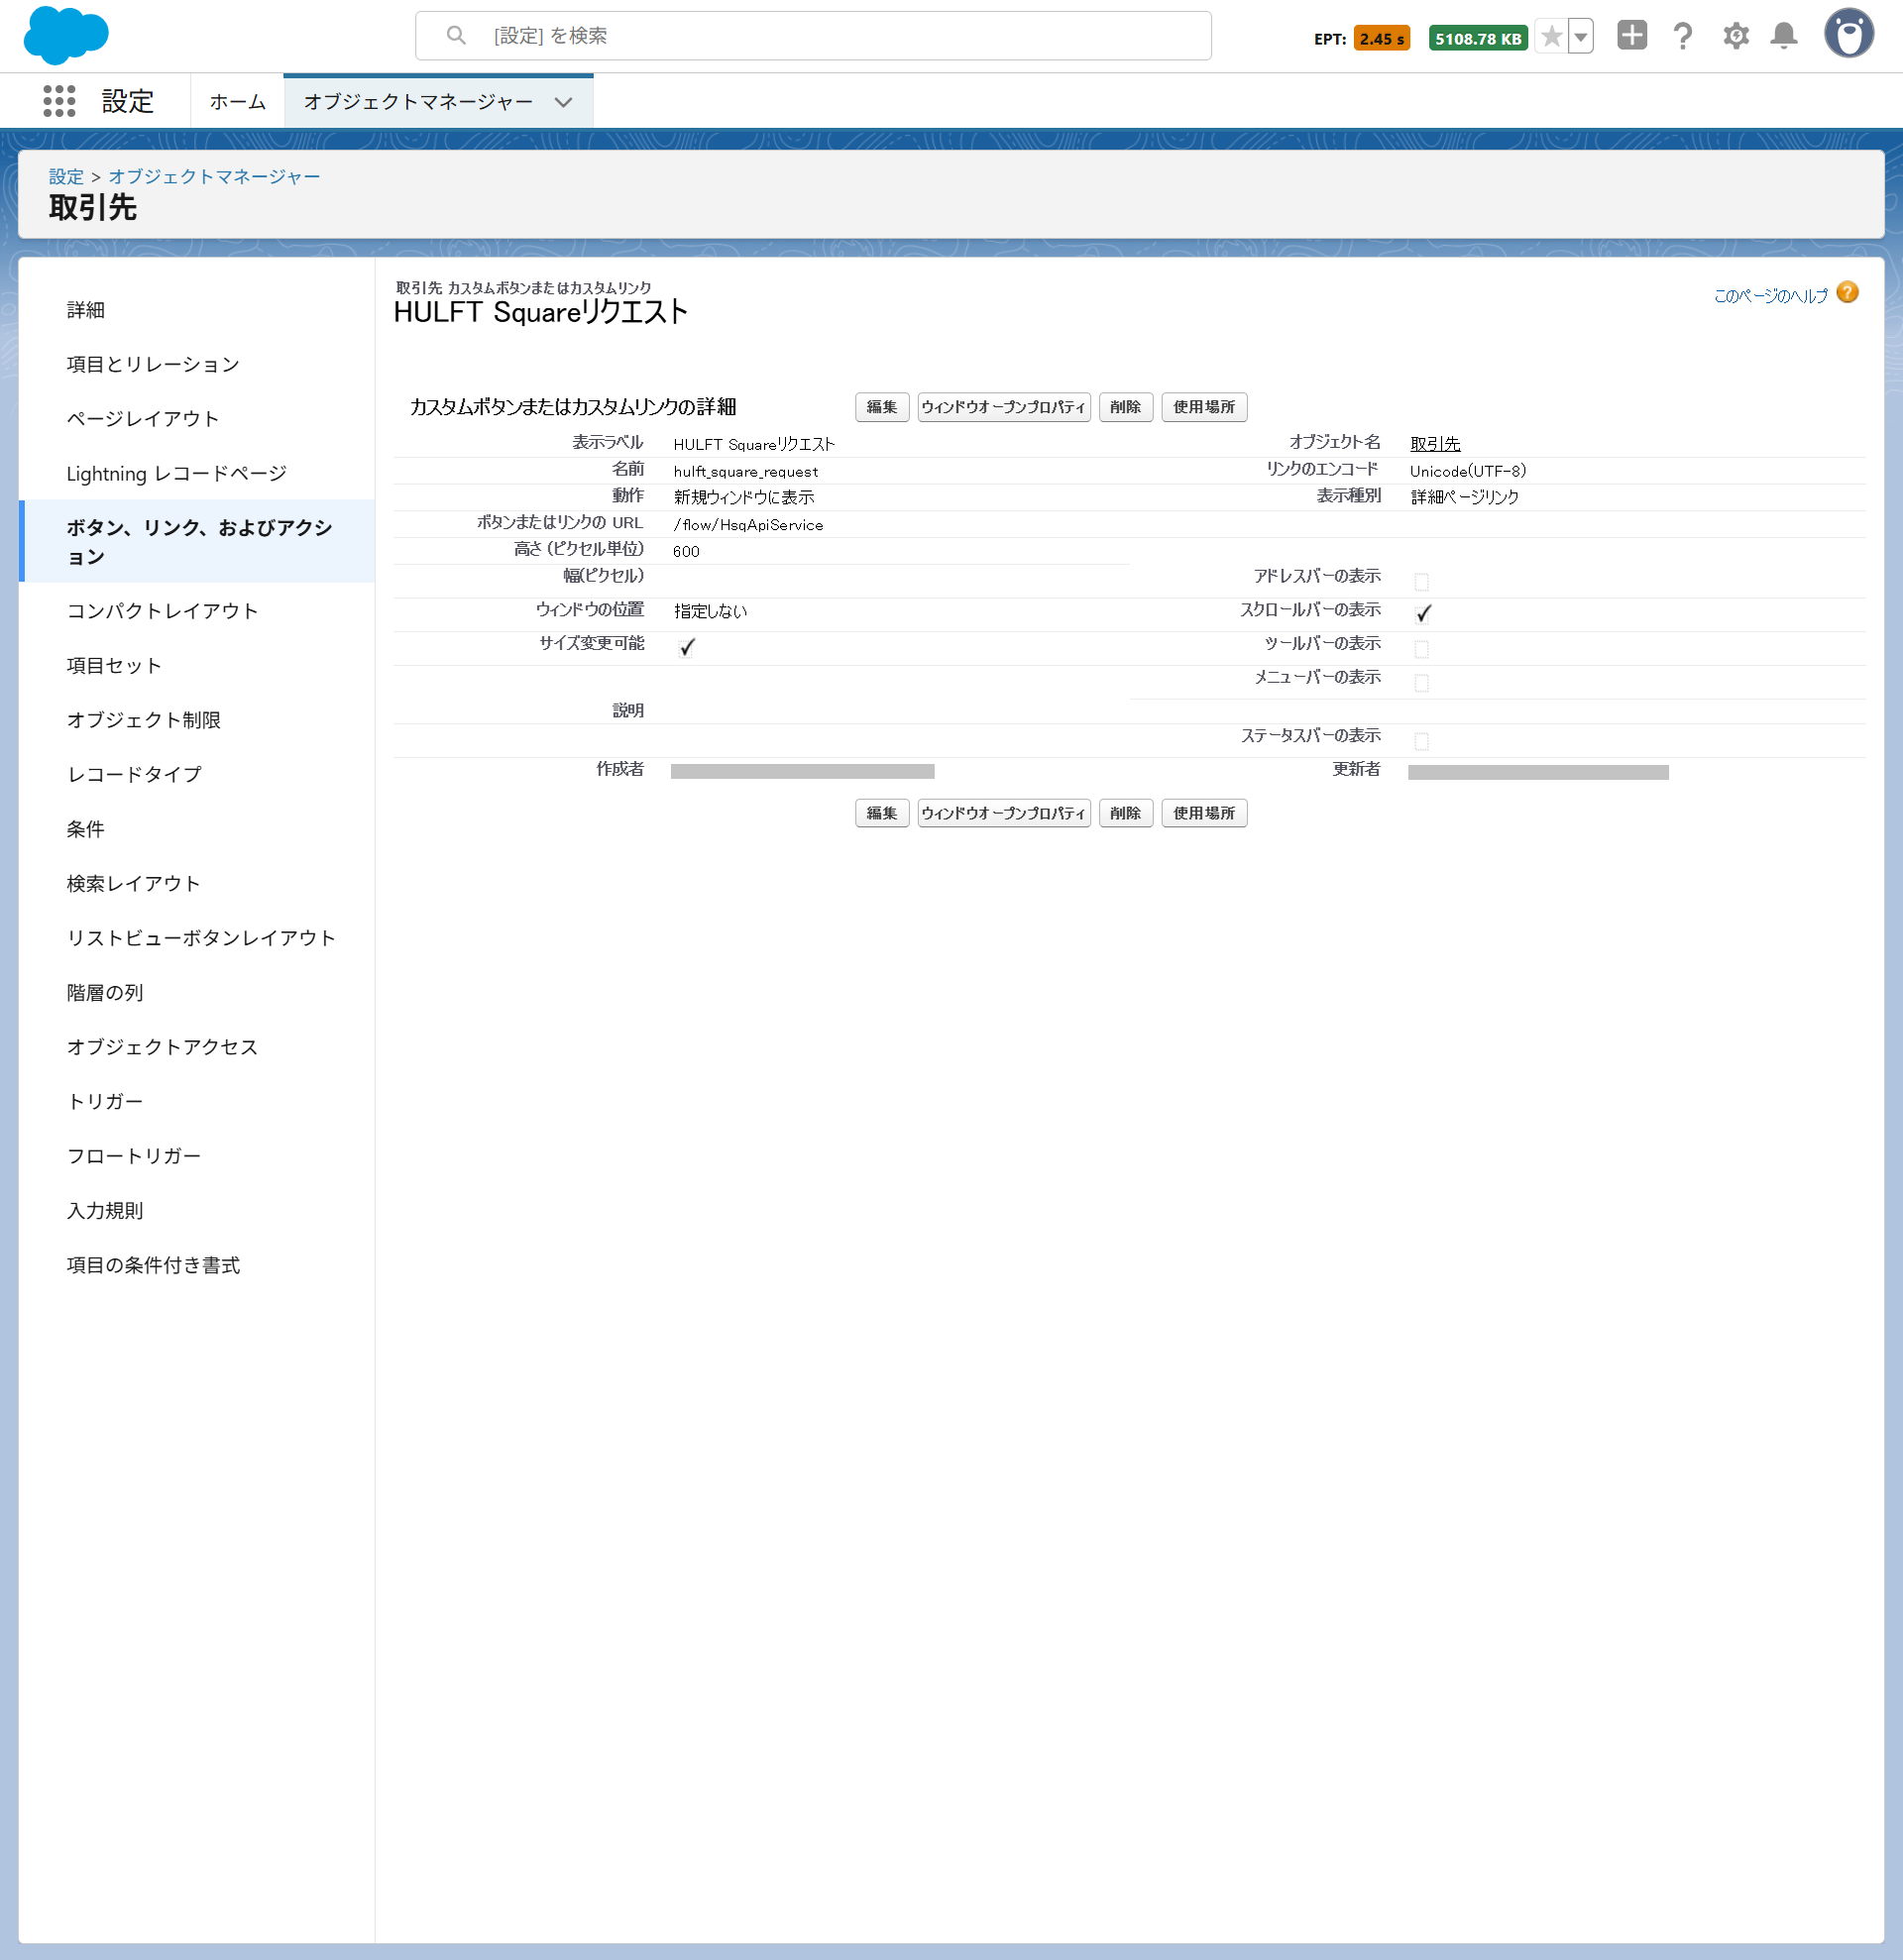Expand the favorites list dropdown arrow
This screenshot has width=1903, height=1960.
point(1581,37)
